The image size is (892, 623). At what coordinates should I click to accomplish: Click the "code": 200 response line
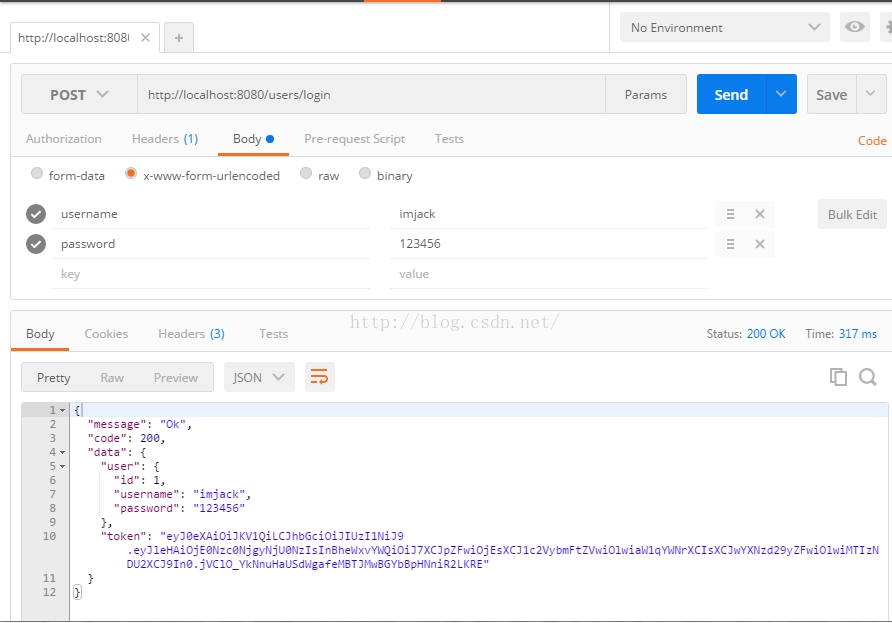[x=126, y=439]
